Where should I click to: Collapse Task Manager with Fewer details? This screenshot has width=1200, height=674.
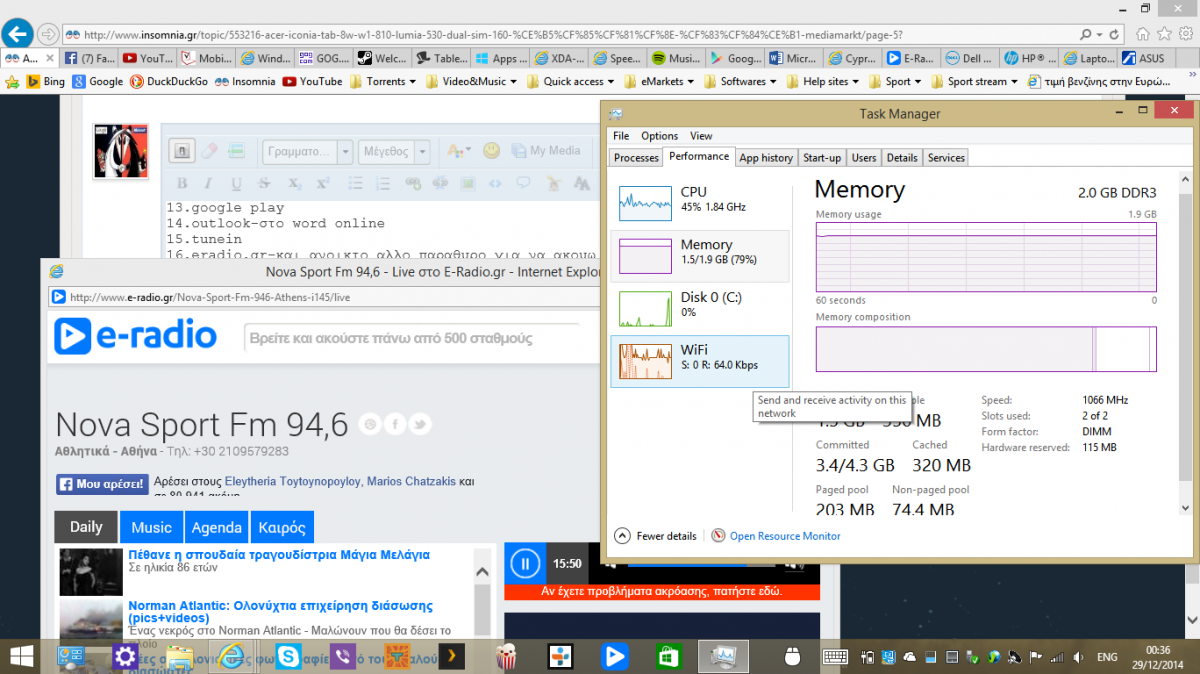pyautogui.click(x=656, y=536)
